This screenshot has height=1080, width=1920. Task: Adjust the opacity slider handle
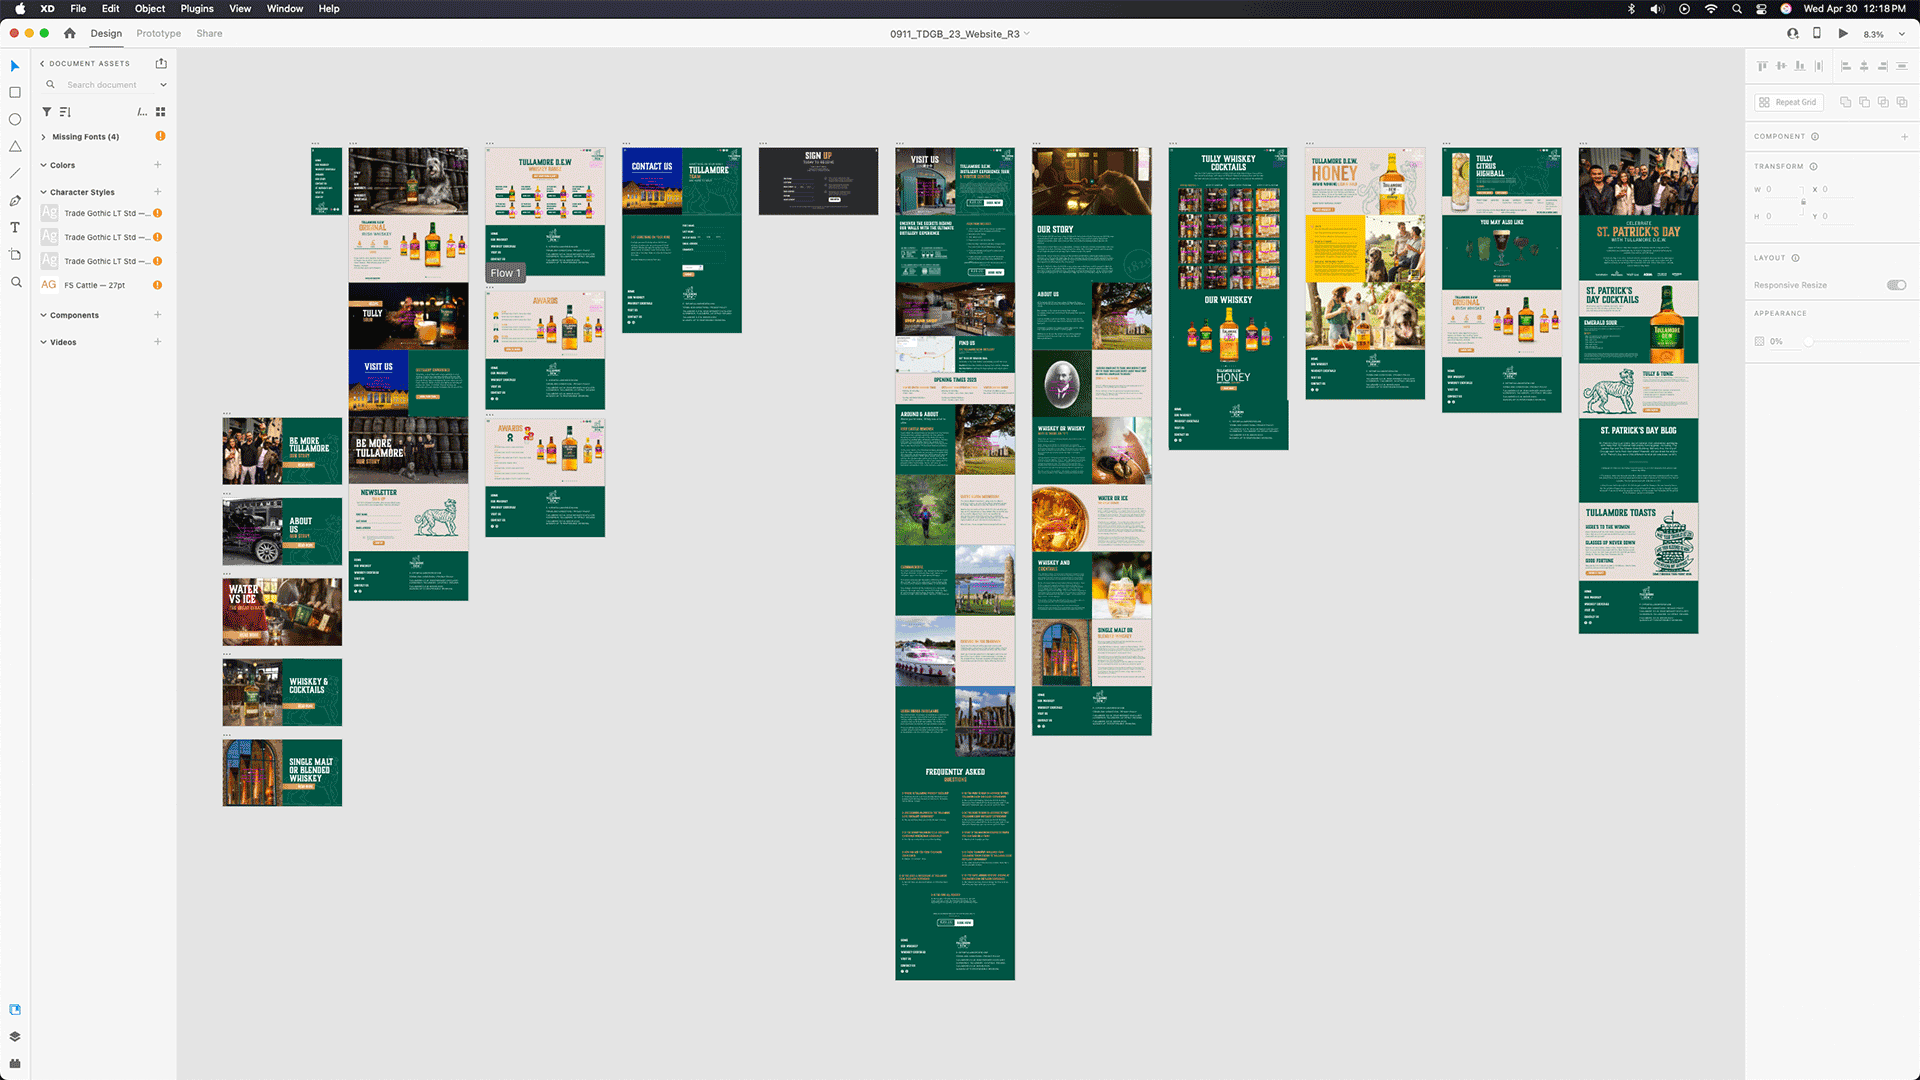(x=1808, y=342)
